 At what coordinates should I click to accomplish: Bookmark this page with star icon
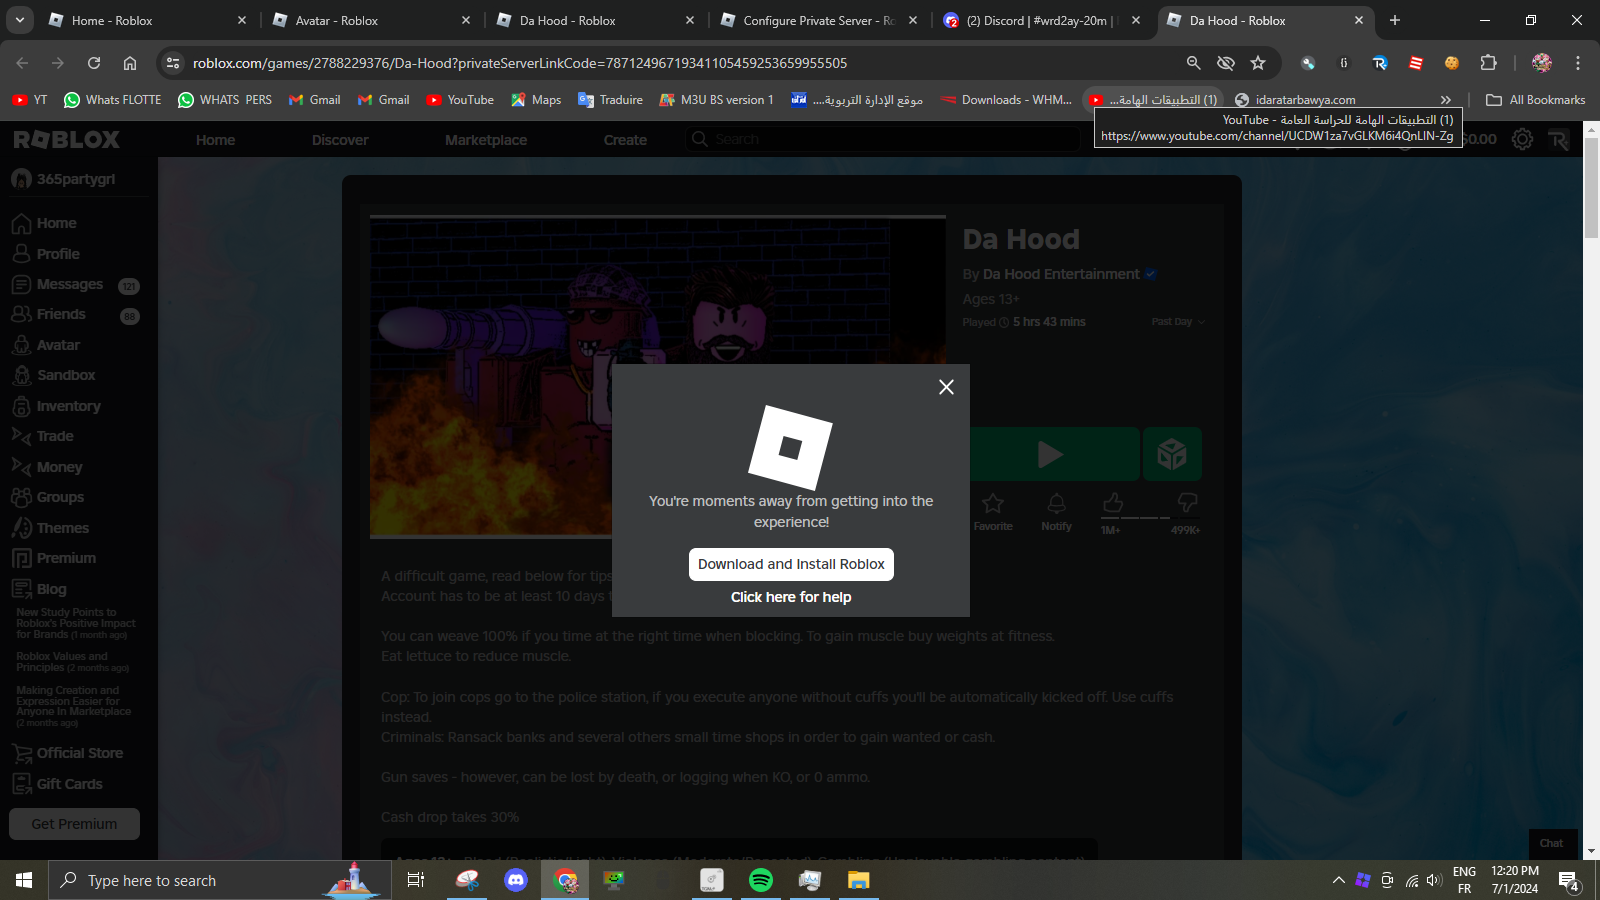tap(1258, 63)
